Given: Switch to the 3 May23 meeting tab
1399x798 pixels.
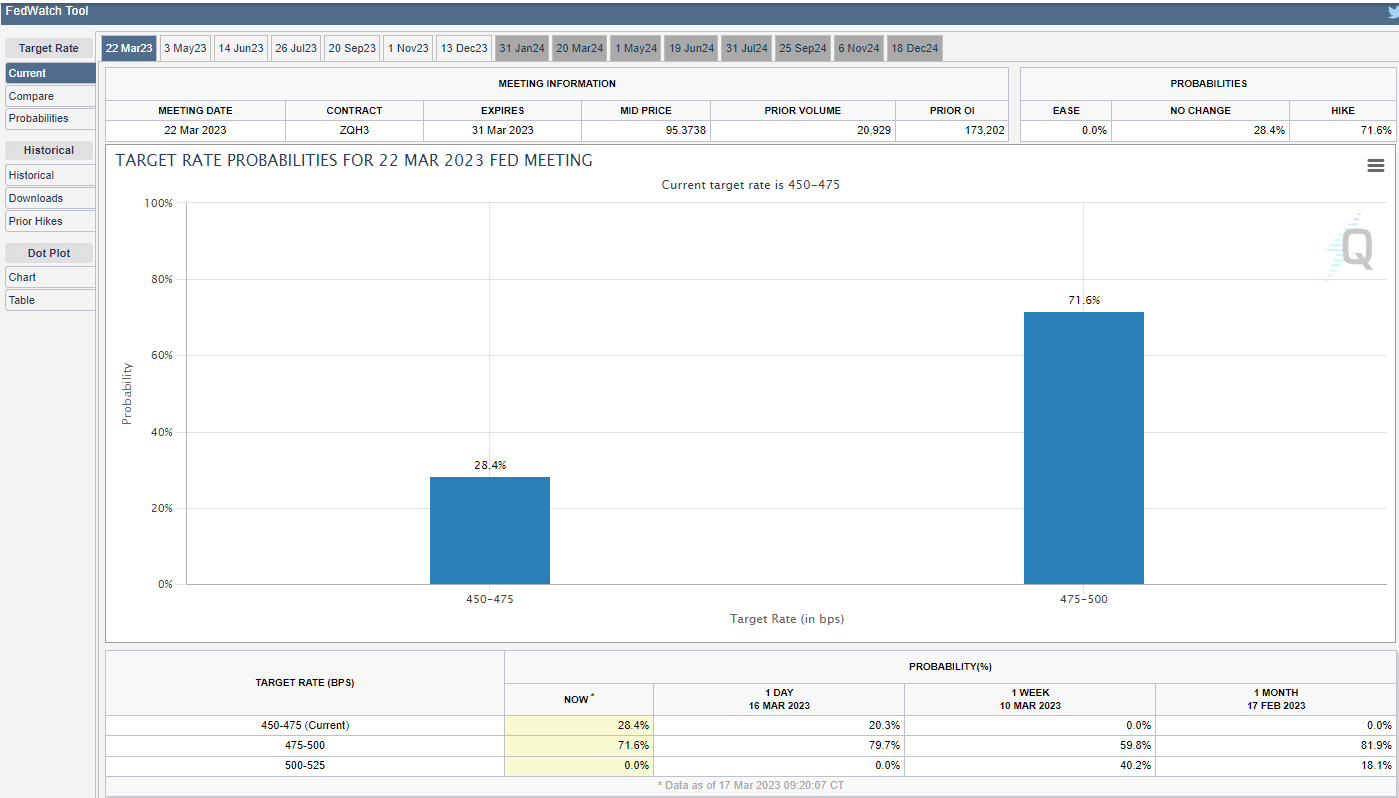Looking at the screenshot, I should pos(184,47).
